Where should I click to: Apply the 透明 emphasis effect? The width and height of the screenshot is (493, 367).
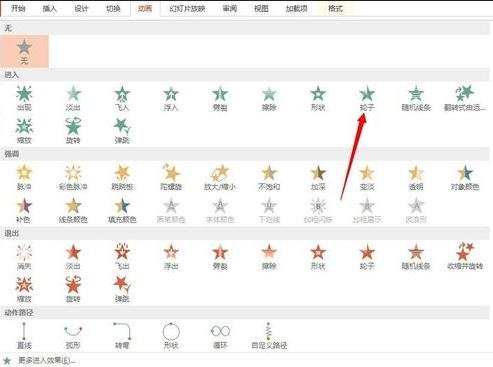[416, 177]
